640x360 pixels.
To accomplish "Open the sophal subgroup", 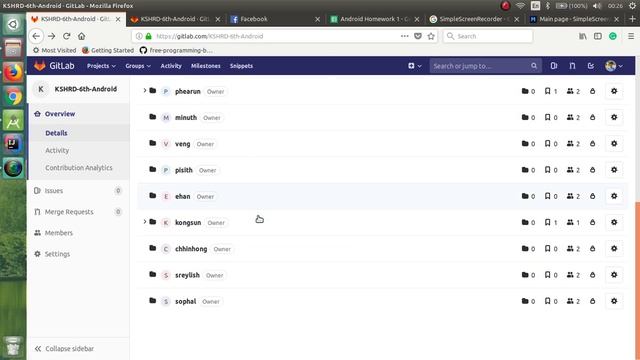I will (x=185, y=301).
